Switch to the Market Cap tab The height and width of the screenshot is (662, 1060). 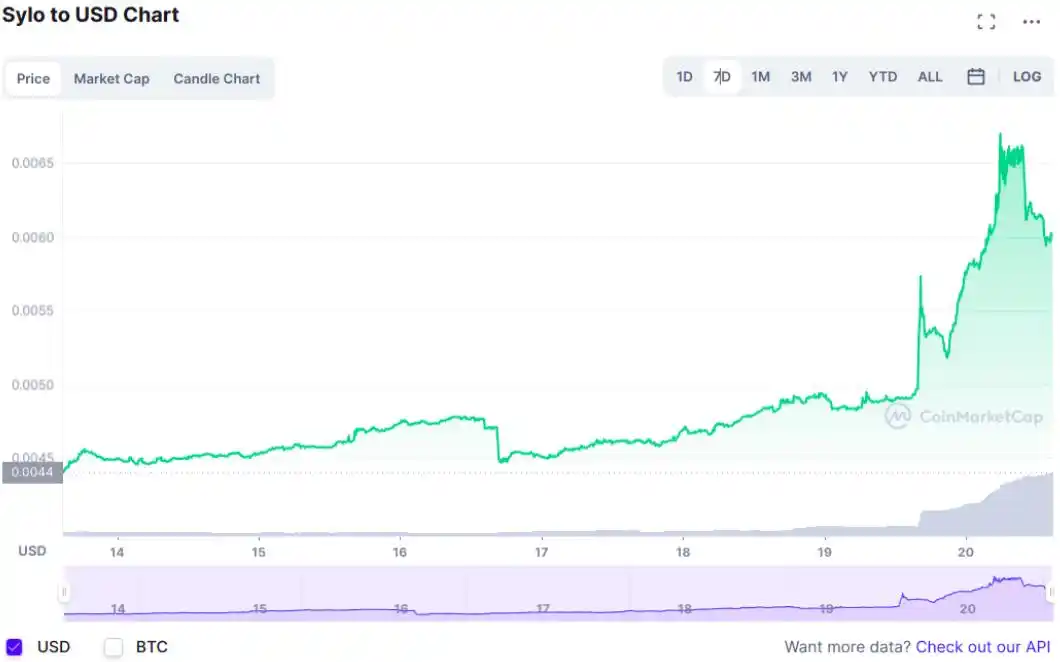point(111,78)
